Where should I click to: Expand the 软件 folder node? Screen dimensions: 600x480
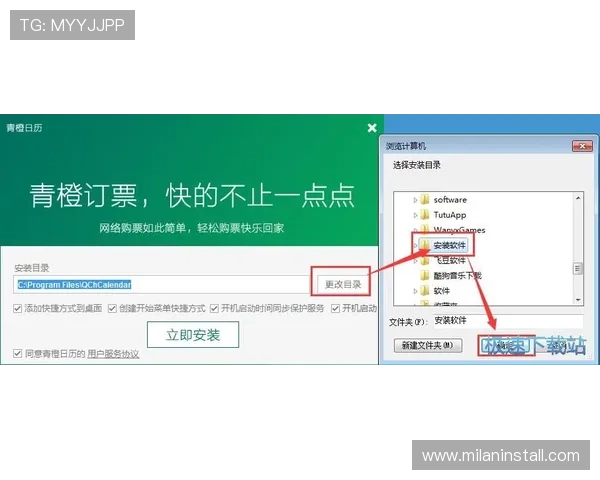click(415, 291)
